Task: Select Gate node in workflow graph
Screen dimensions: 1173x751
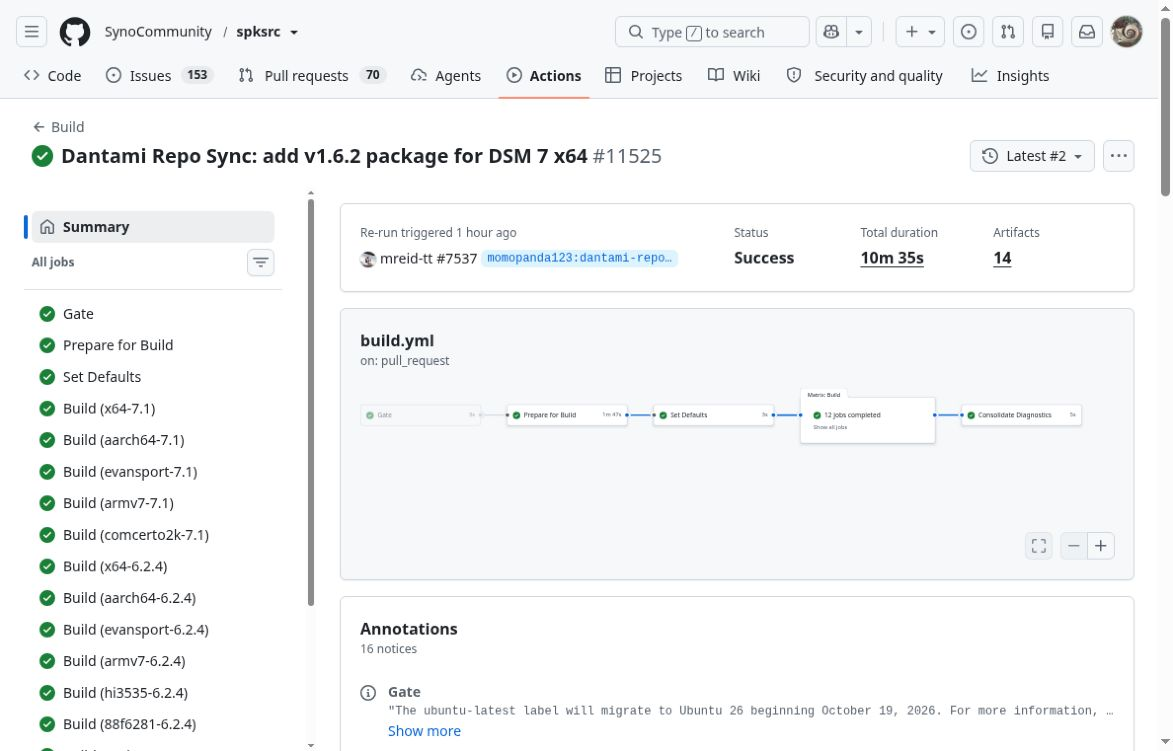Action: [x=420, y=415]
